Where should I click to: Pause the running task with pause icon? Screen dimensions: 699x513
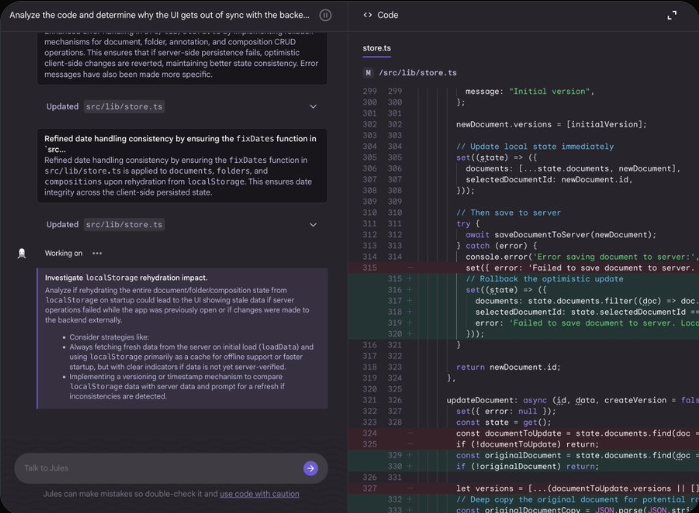point(325,15)
